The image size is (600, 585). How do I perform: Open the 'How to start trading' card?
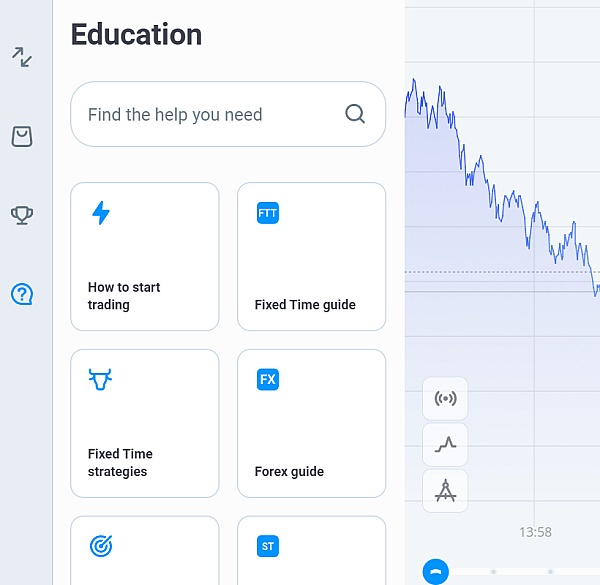click(145, 257)
